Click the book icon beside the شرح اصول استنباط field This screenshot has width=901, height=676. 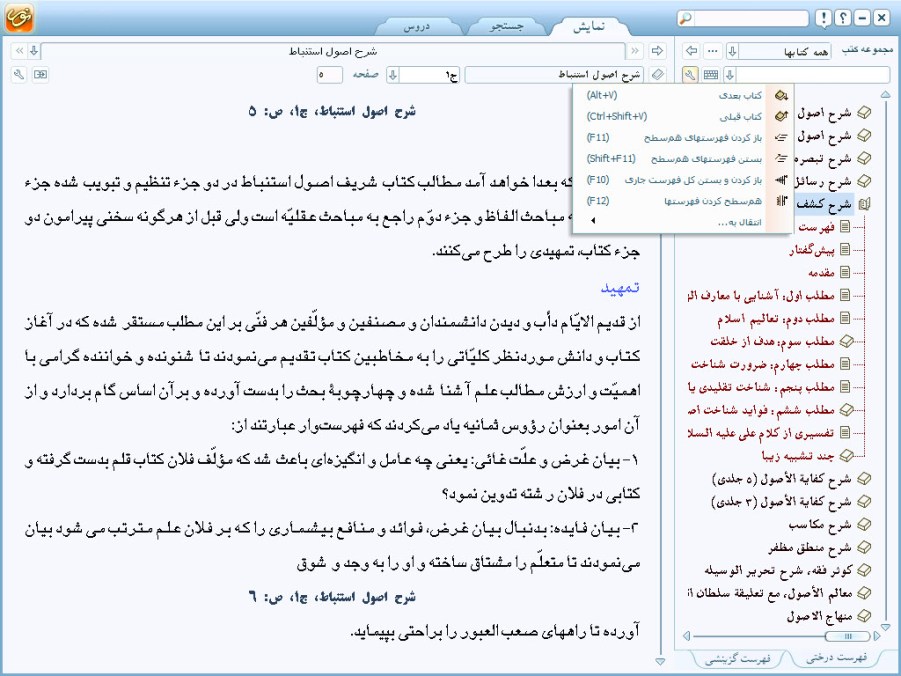(658, 75)
